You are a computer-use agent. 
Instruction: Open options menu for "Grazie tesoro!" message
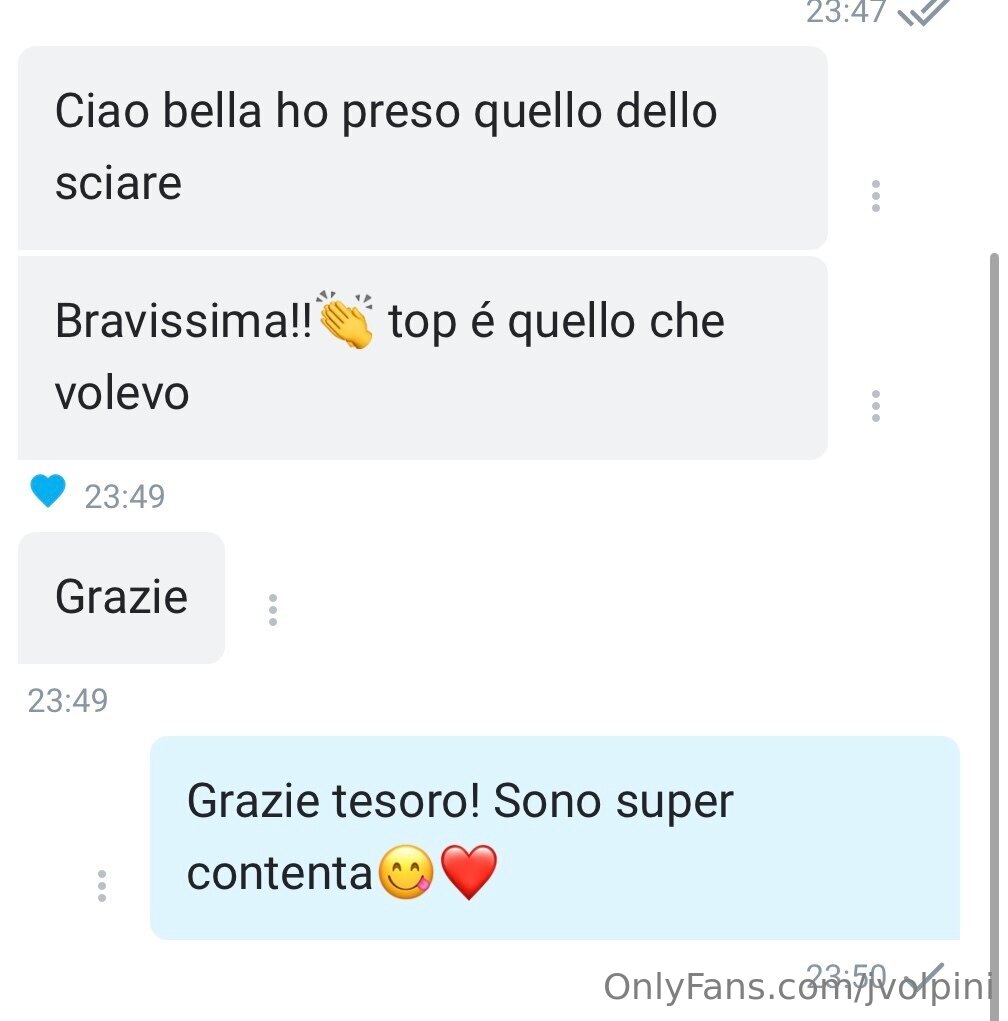102,886
